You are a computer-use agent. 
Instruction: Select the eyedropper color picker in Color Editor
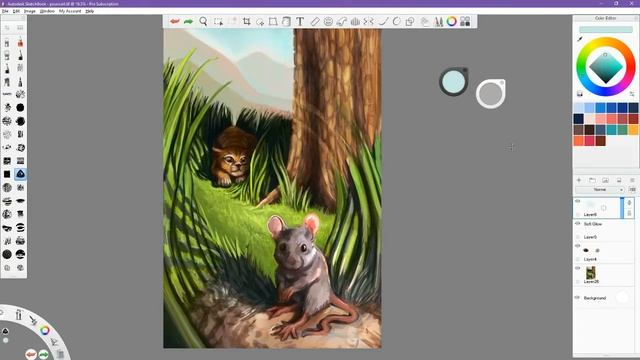pos(580,39)
